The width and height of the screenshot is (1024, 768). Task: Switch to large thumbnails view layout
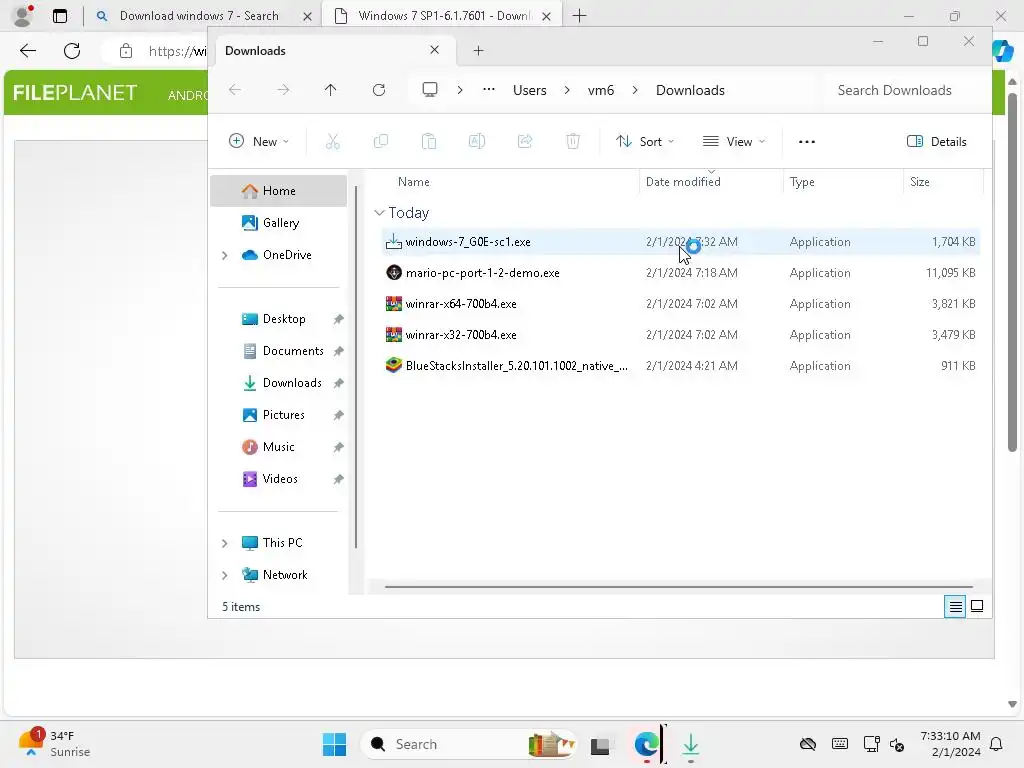977,607
